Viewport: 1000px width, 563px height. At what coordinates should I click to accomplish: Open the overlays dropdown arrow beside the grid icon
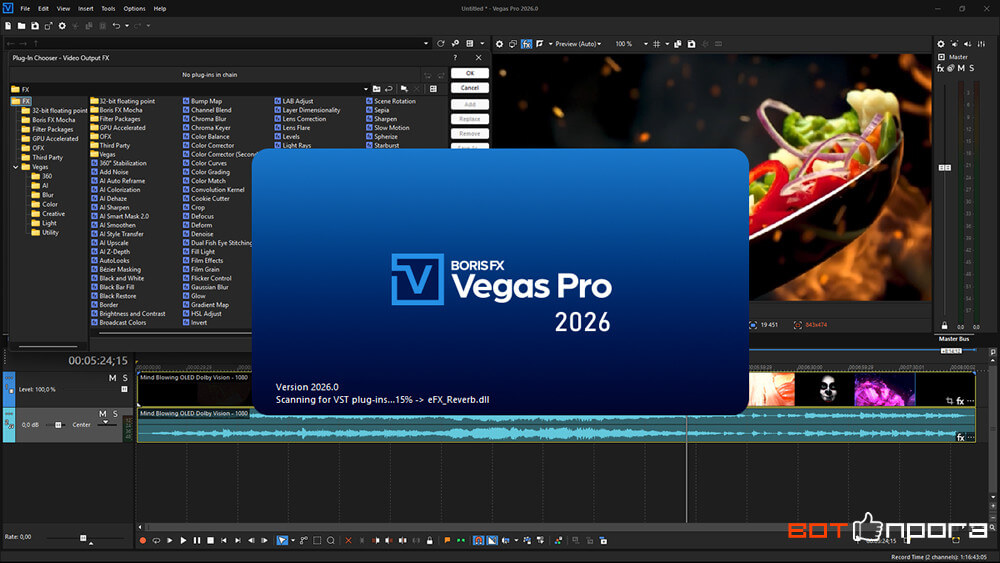click(x=667, y=44)
